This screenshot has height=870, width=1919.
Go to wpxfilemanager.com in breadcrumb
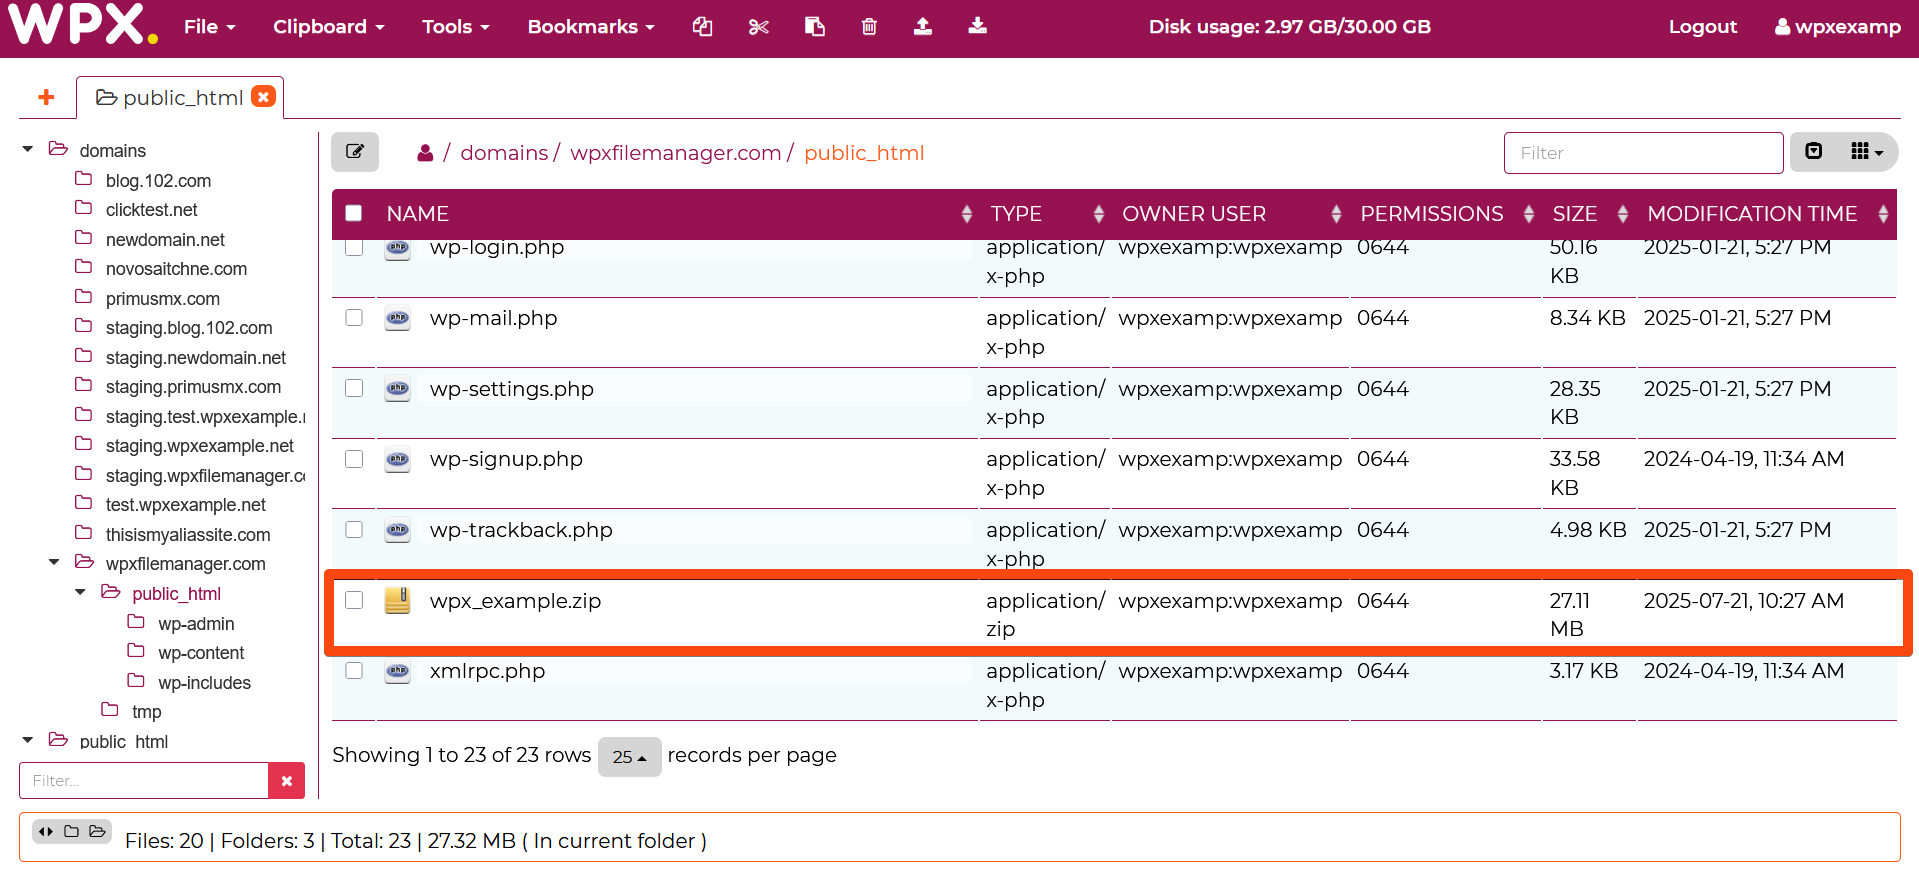675,153
